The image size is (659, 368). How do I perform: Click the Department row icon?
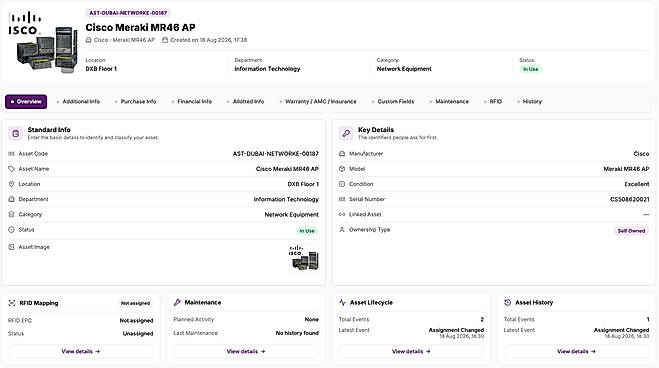pyautogui.click(x=11, y=199)
